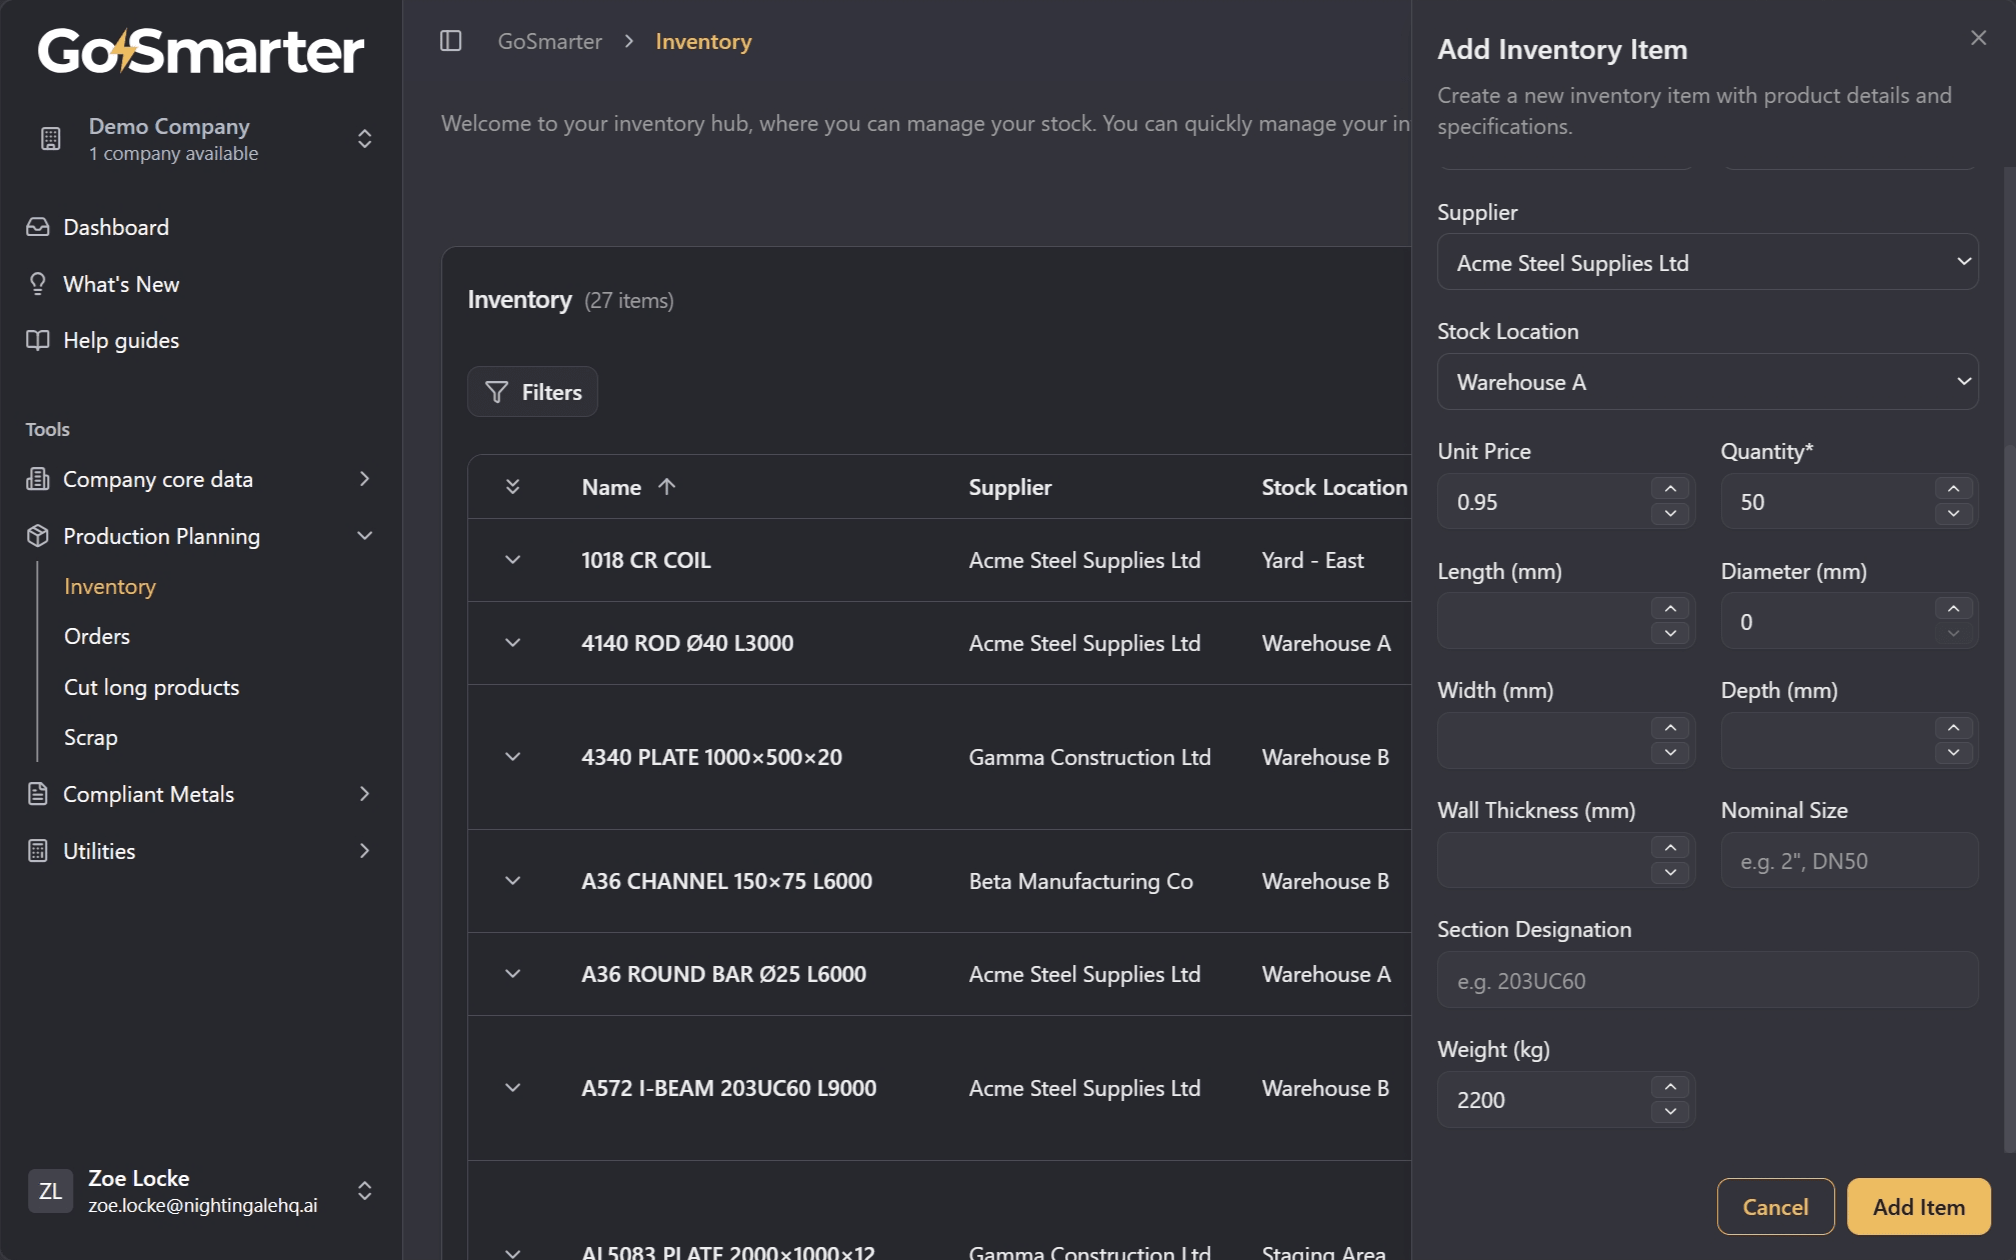The width and height of the screenshot is (2016, 1260).
Task: Open Cut long products
Action: pos(151,687)
